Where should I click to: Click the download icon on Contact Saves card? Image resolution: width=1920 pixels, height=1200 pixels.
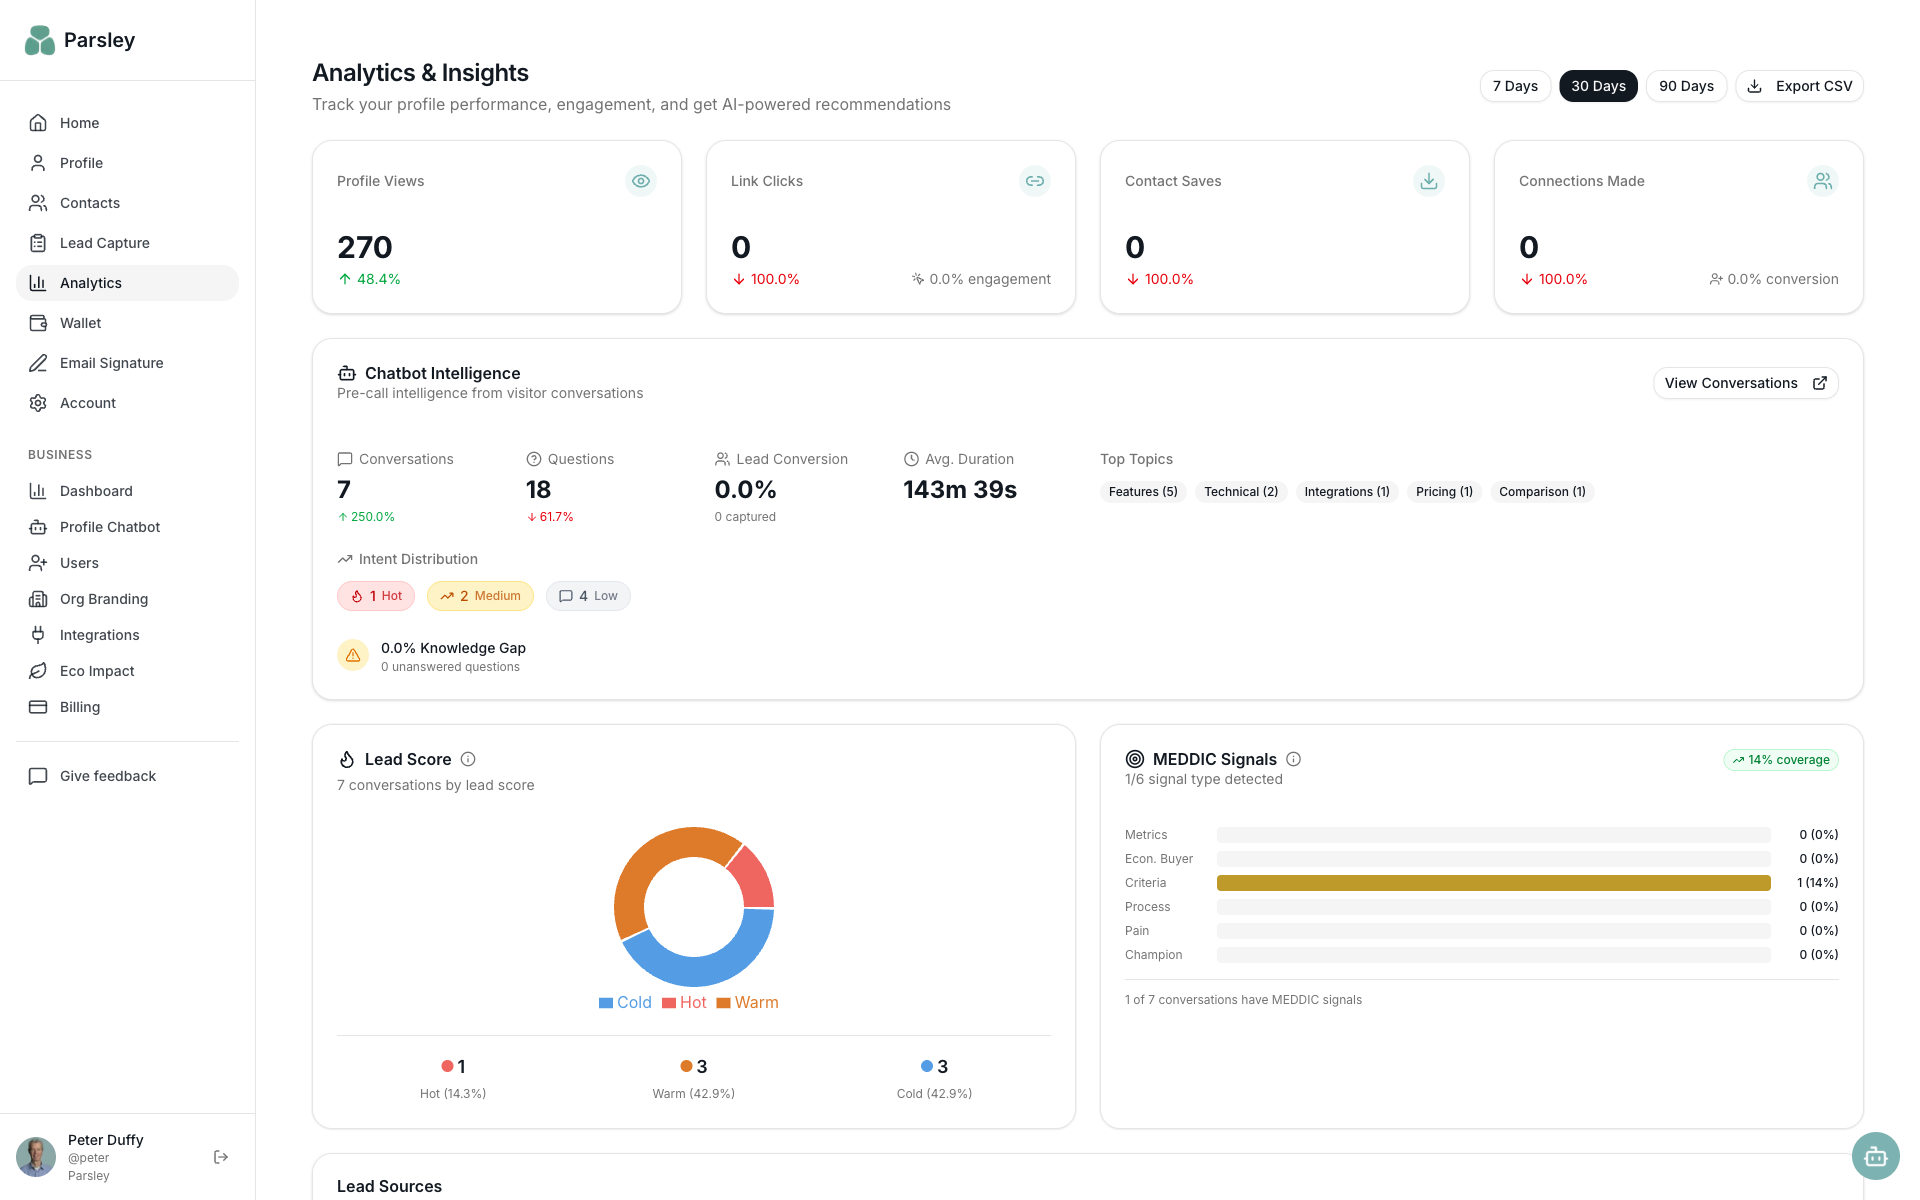click(1429, 181)
